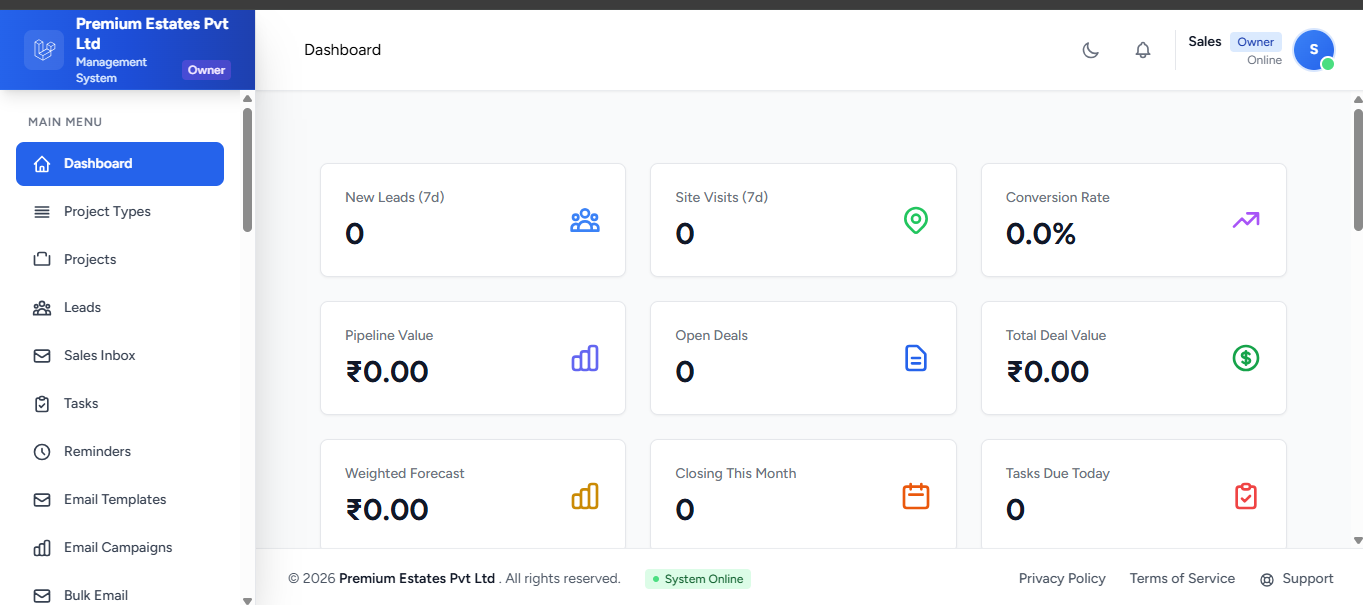The width and height of the screenshot is (1363, 605).
Task: Toggle dark mode with the moon icon
Action: pyautogui.click(x=1090, y=49)
